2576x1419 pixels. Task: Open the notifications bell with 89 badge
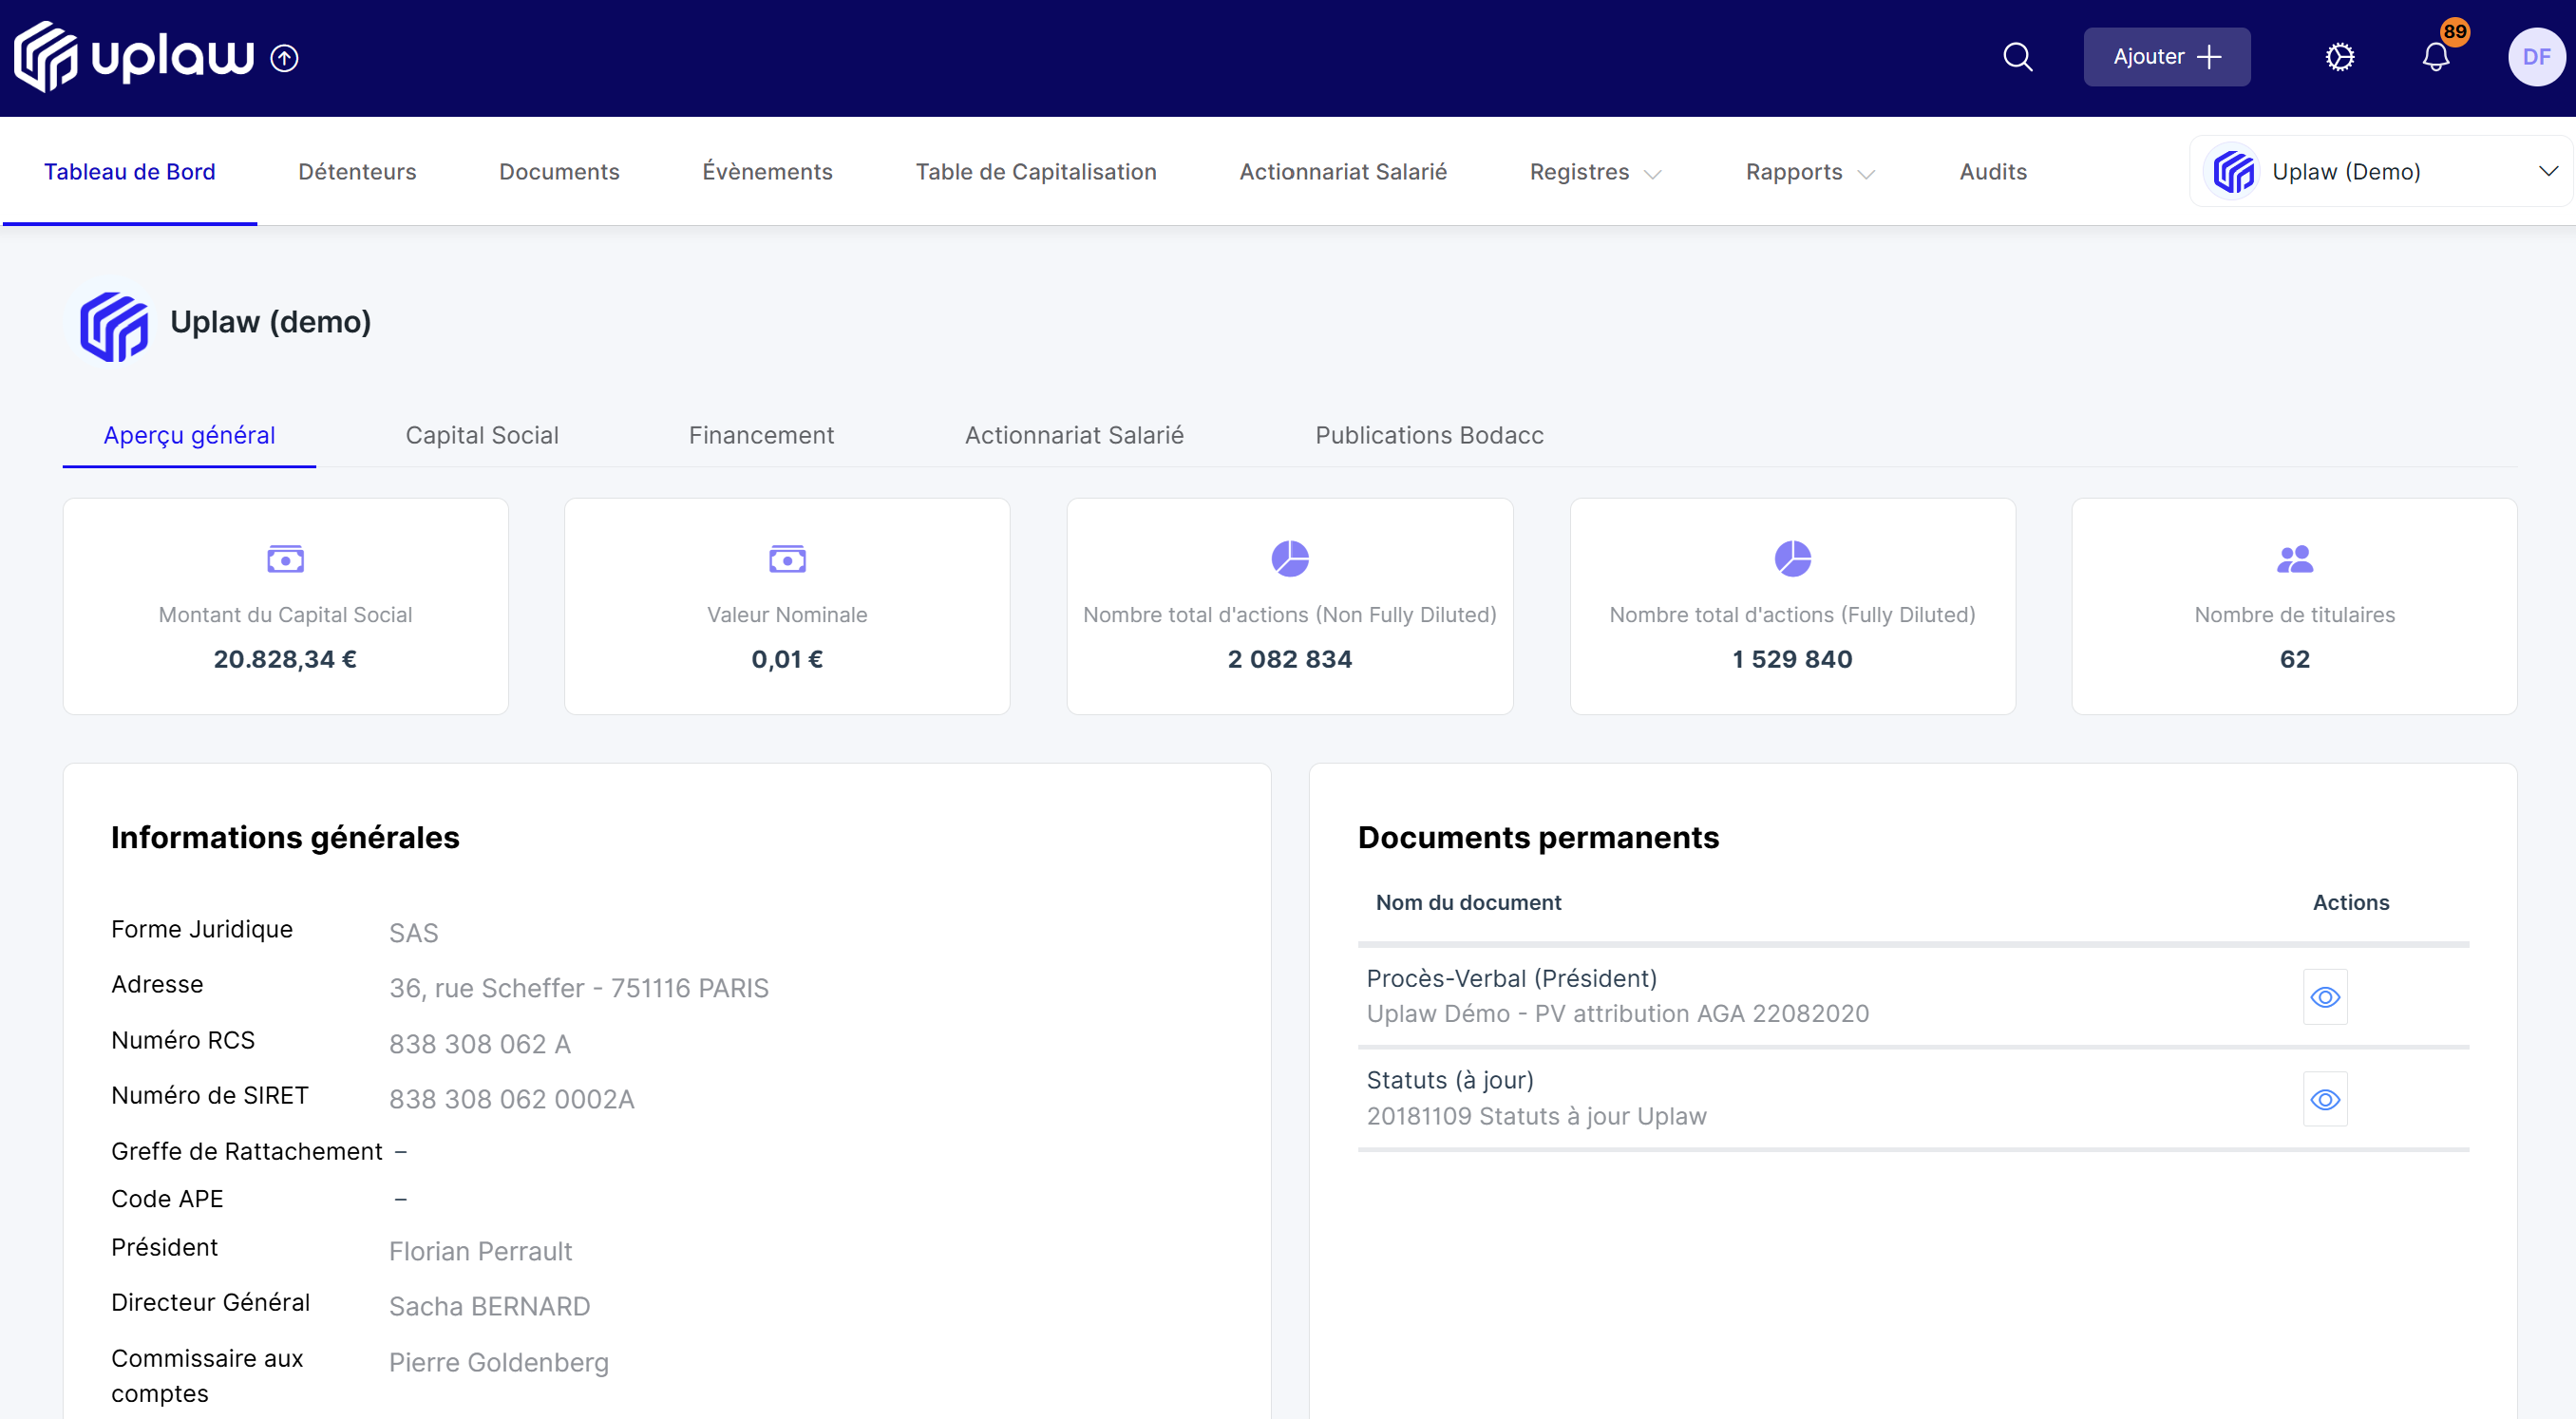(2437, 57)
